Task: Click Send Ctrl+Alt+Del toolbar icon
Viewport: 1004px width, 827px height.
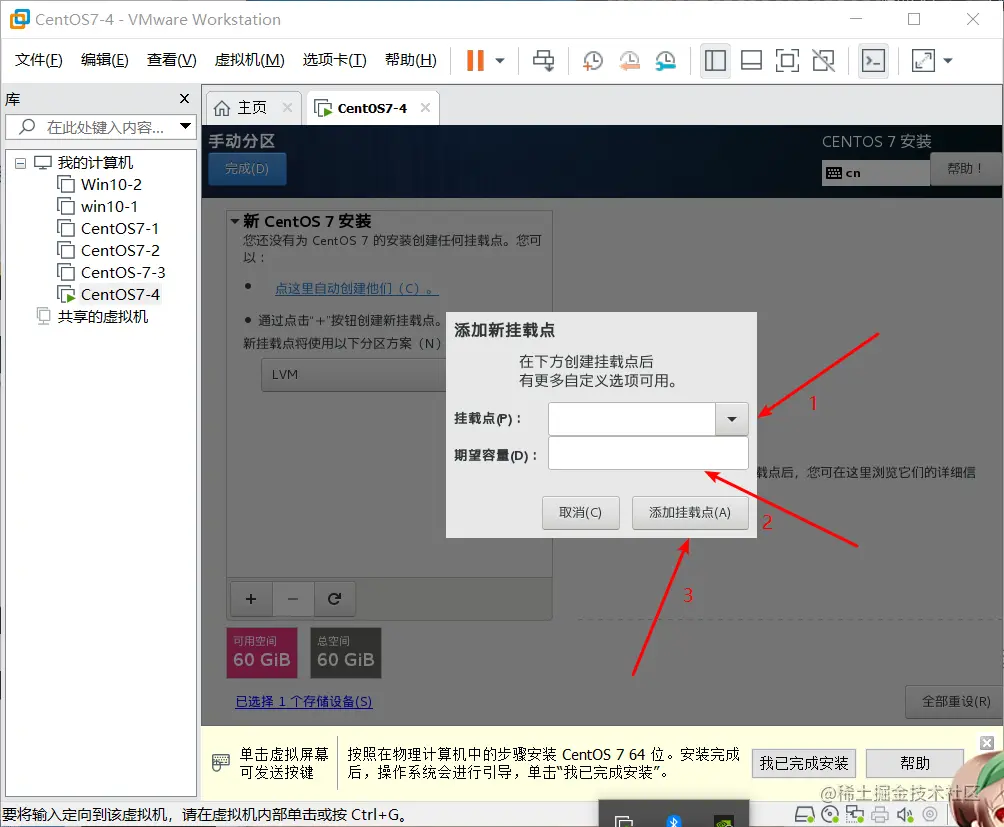Action: (544, 61)
